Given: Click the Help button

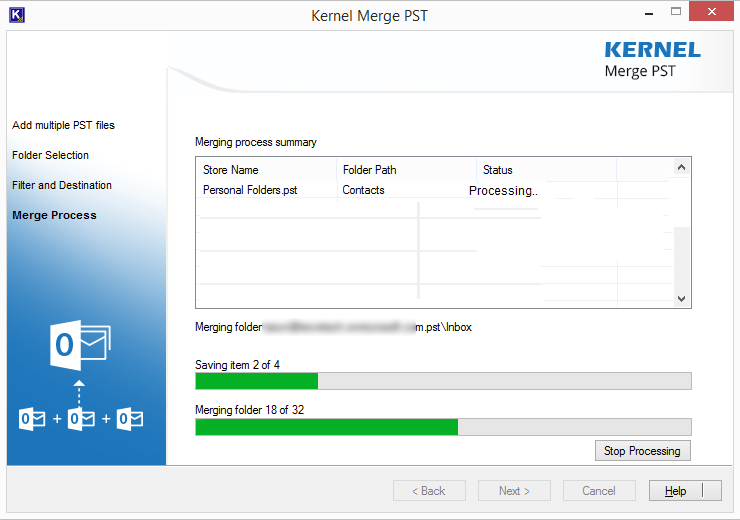Looking at the screenshot, I should tap(685, 491).
